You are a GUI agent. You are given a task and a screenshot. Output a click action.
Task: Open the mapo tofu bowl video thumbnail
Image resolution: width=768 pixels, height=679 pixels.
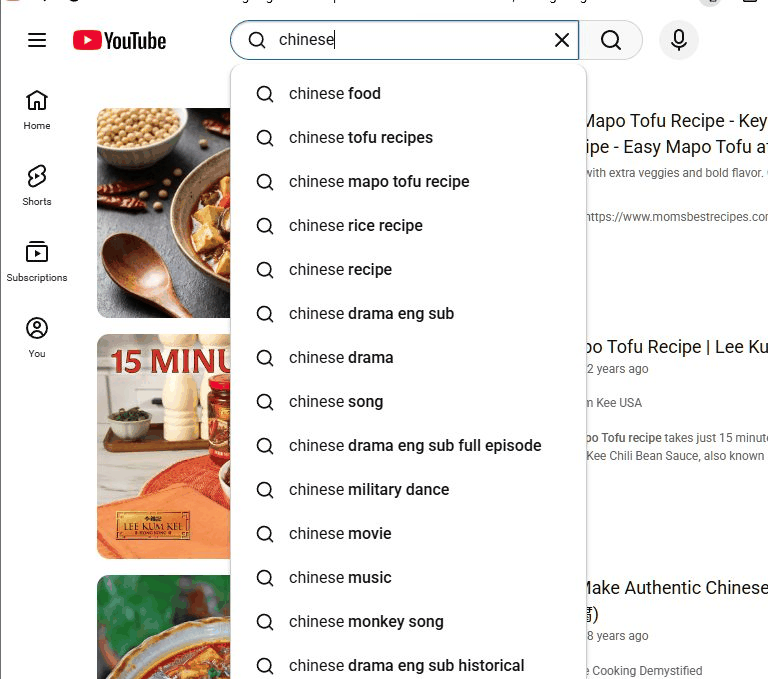click(x=164, y=213)
